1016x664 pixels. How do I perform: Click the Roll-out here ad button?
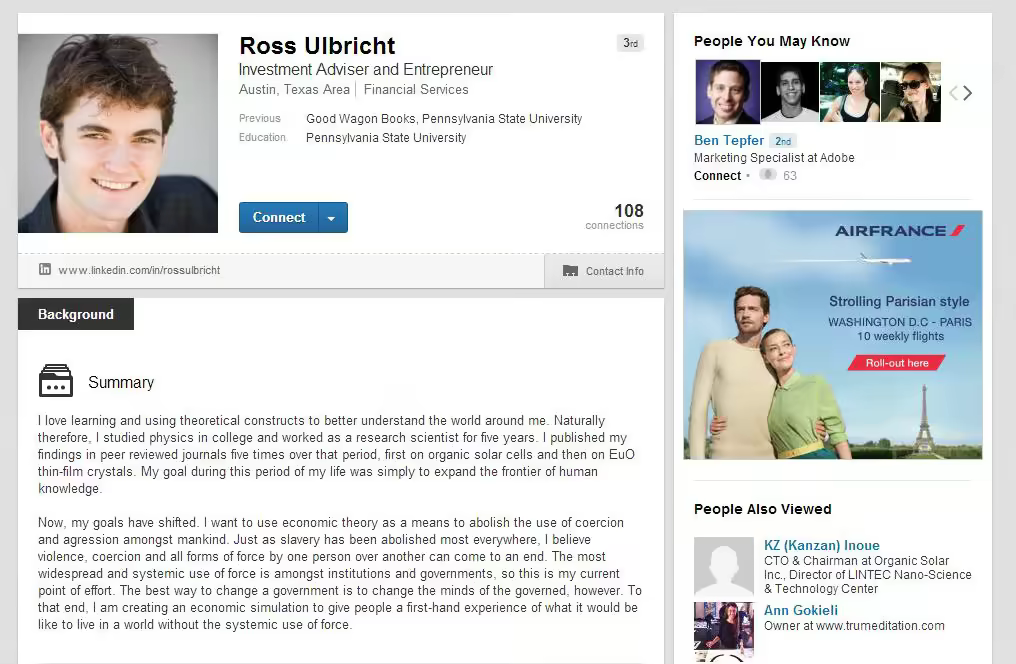click(x=896, y=363)
